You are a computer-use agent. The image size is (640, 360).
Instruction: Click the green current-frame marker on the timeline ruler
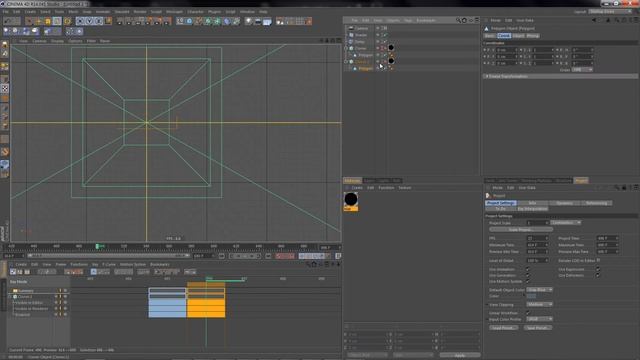(98, 246)
